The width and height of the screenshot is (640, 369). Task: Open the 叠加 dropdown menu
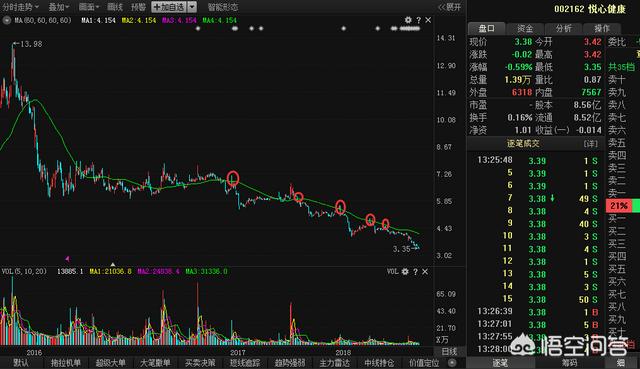pyautogui.click(x=59, y=7)
